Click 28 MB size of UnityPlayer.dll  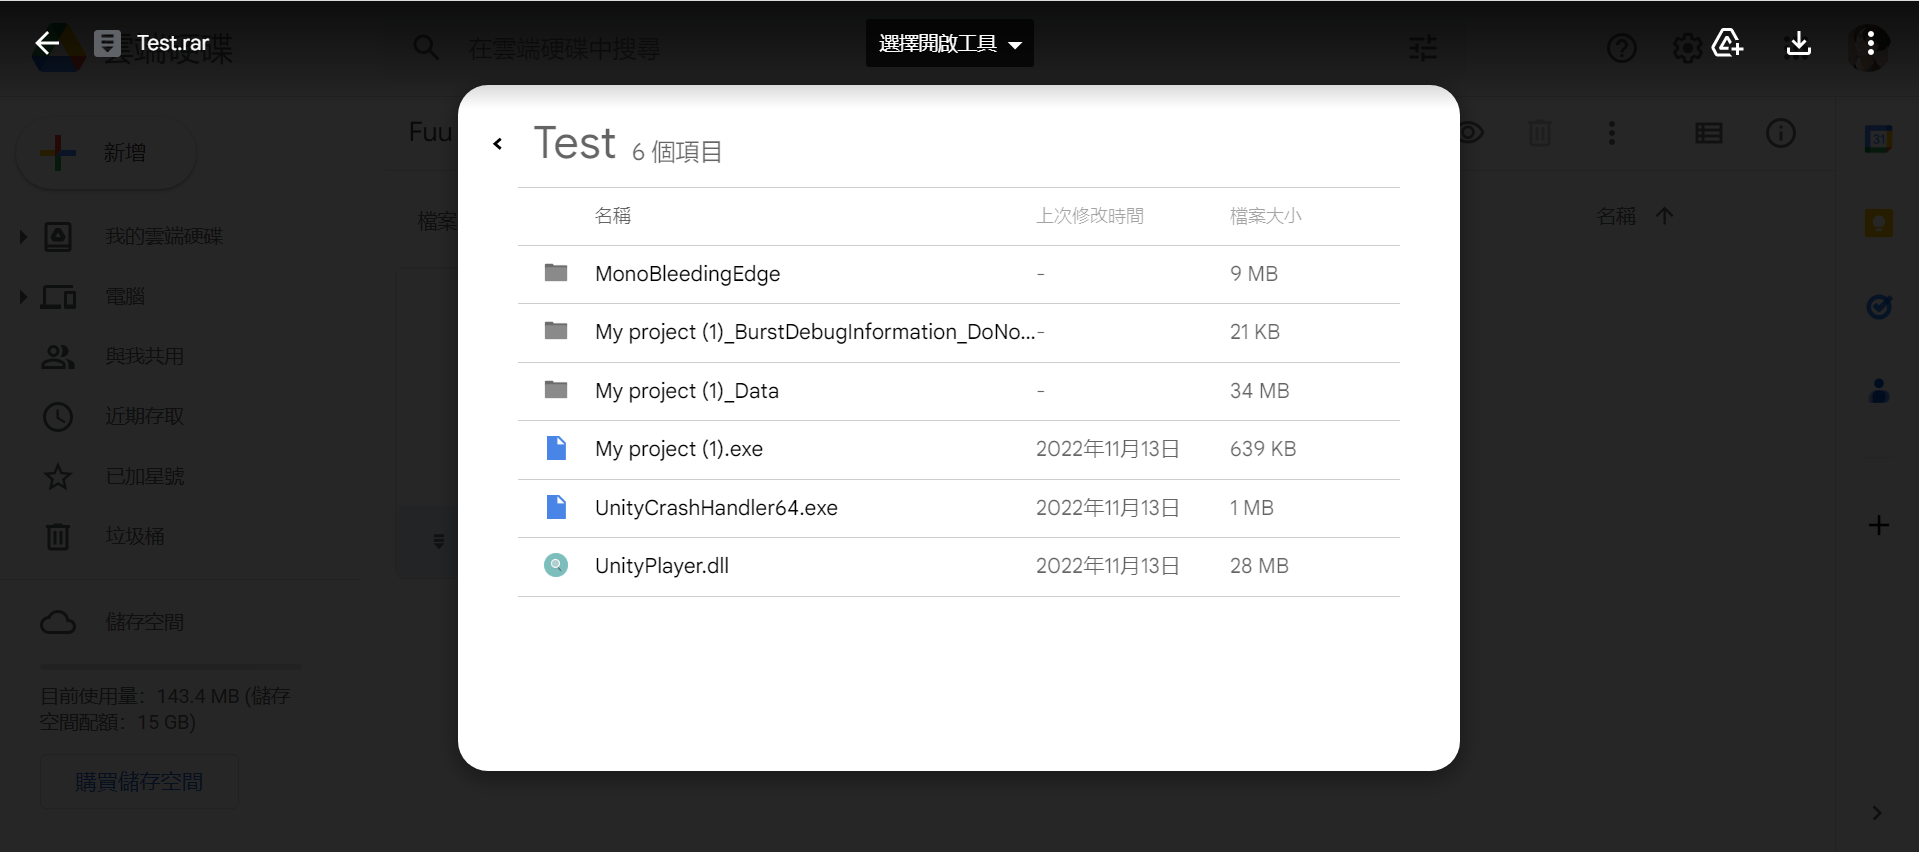[1259, 566]
